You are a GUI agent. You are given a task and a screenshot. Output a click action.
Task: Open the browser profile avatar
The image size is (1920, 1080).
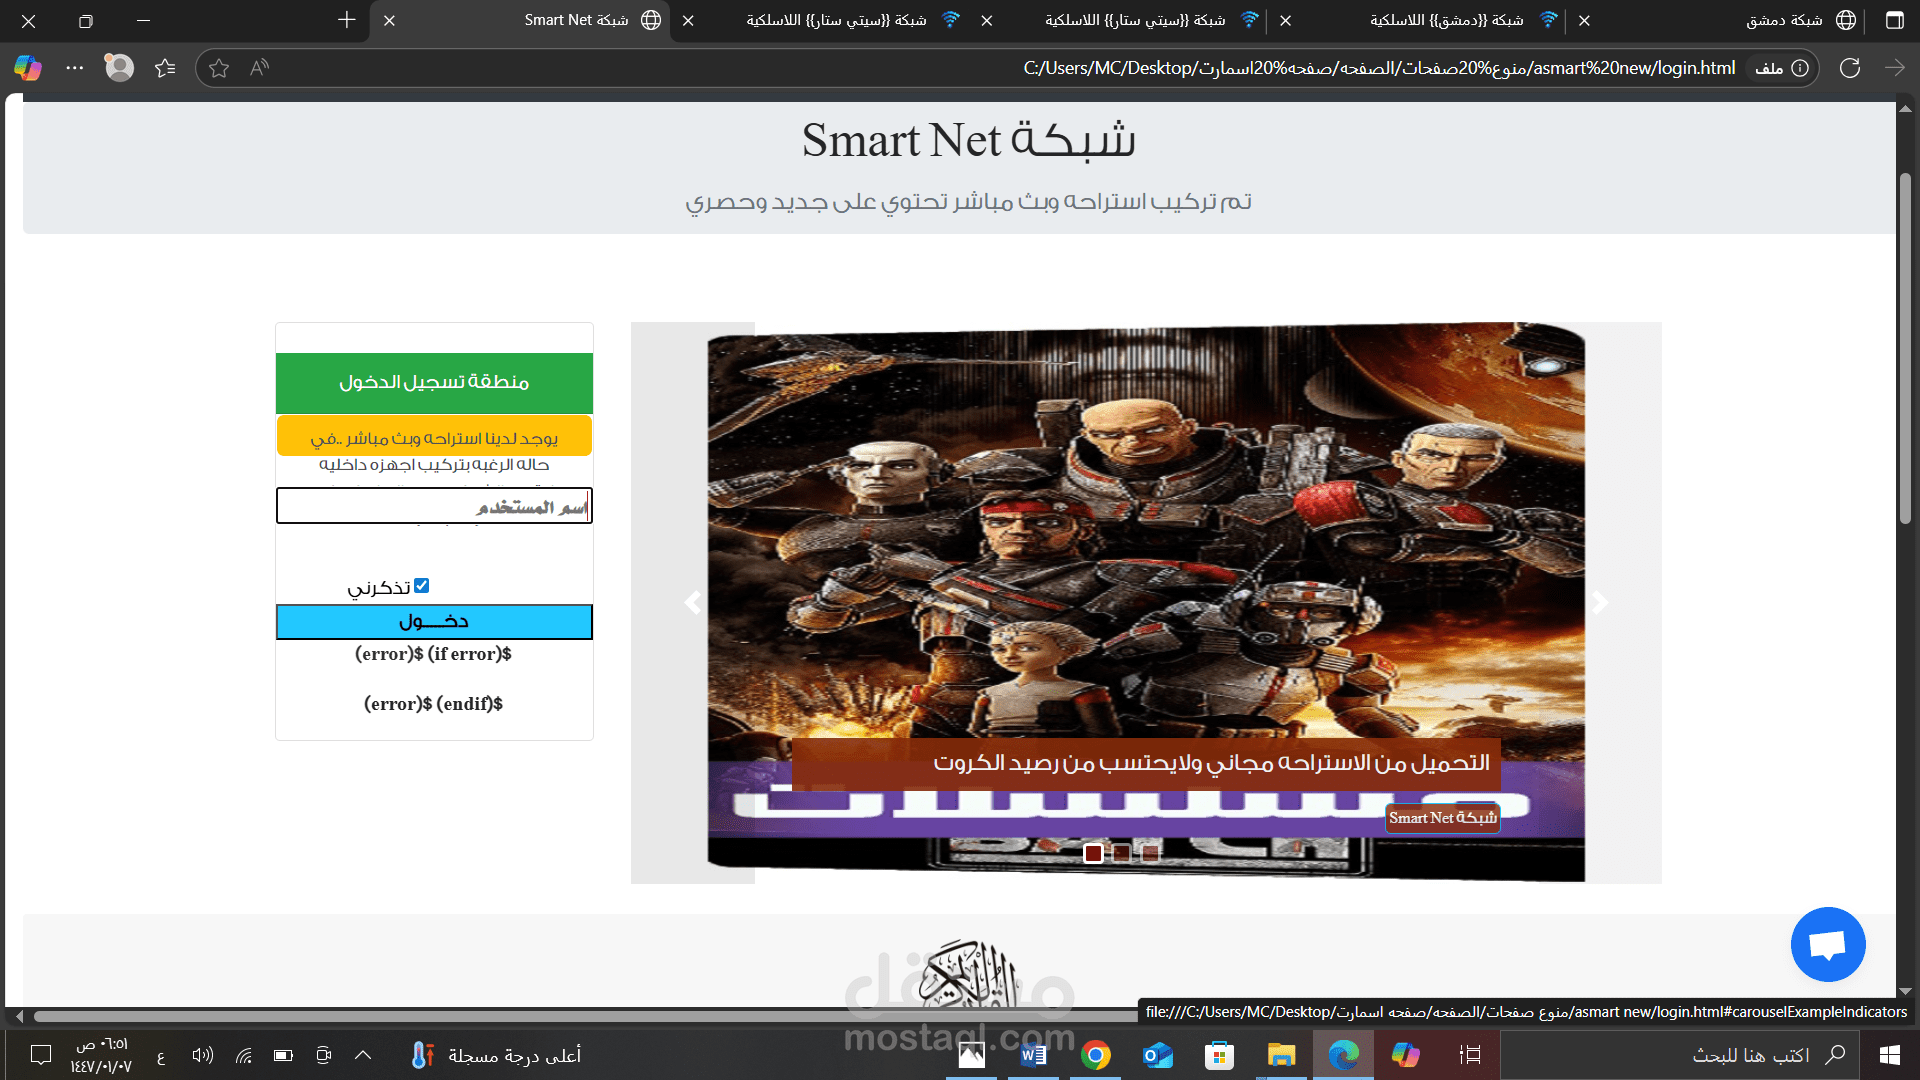119,68
